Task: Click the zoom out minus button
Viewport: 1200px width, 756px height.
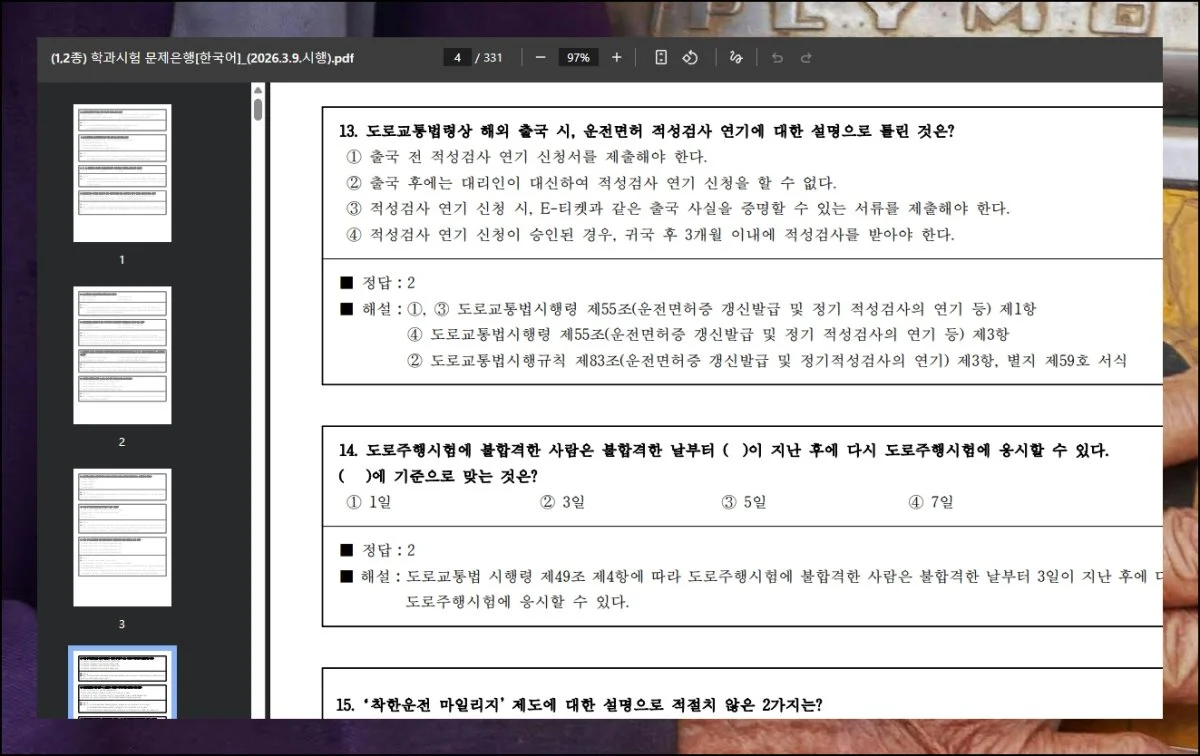Action: point(540,58)
